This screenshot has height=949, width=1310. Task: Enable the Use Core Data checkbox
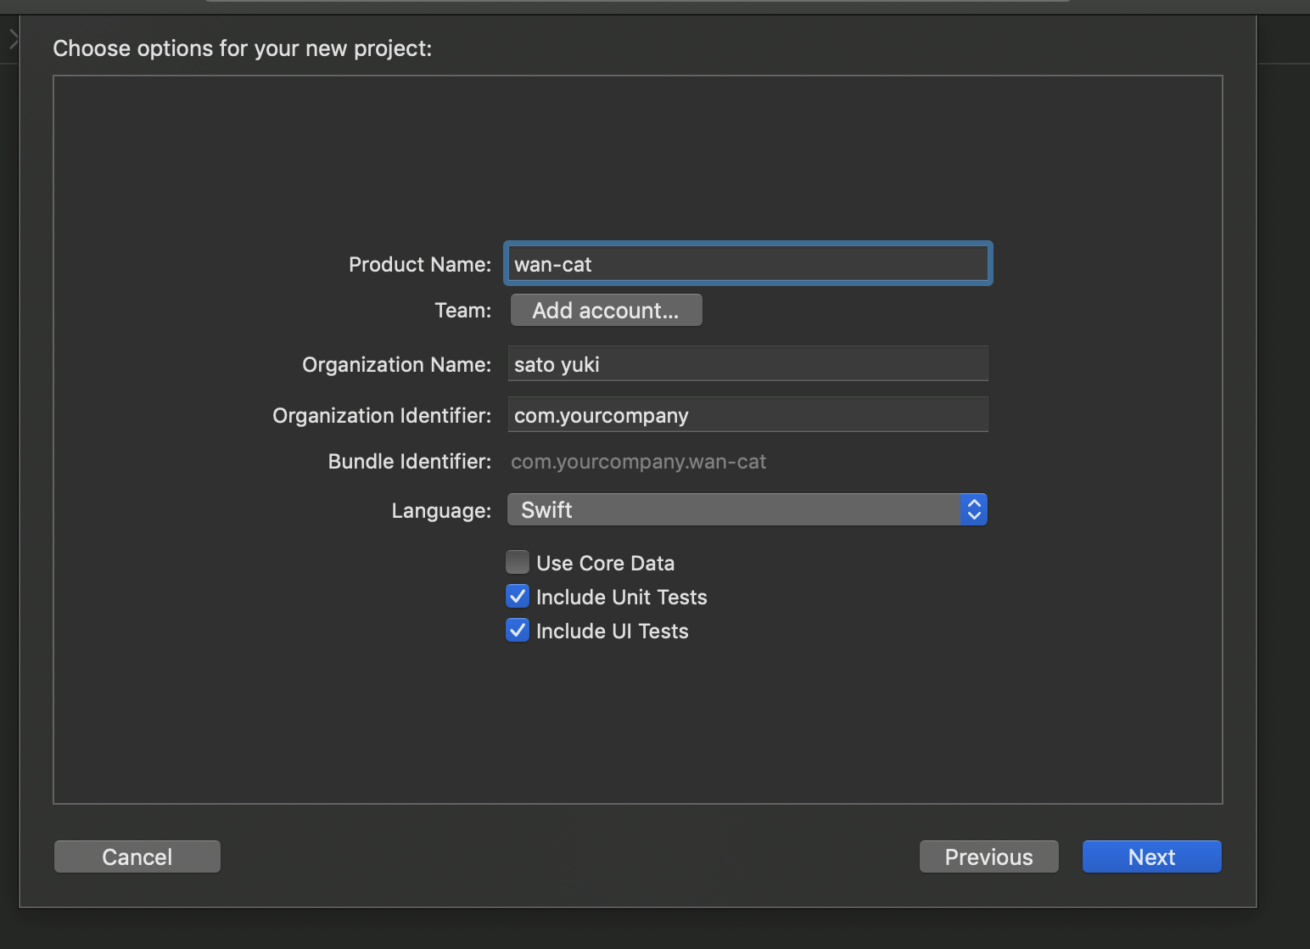(517, 563)
